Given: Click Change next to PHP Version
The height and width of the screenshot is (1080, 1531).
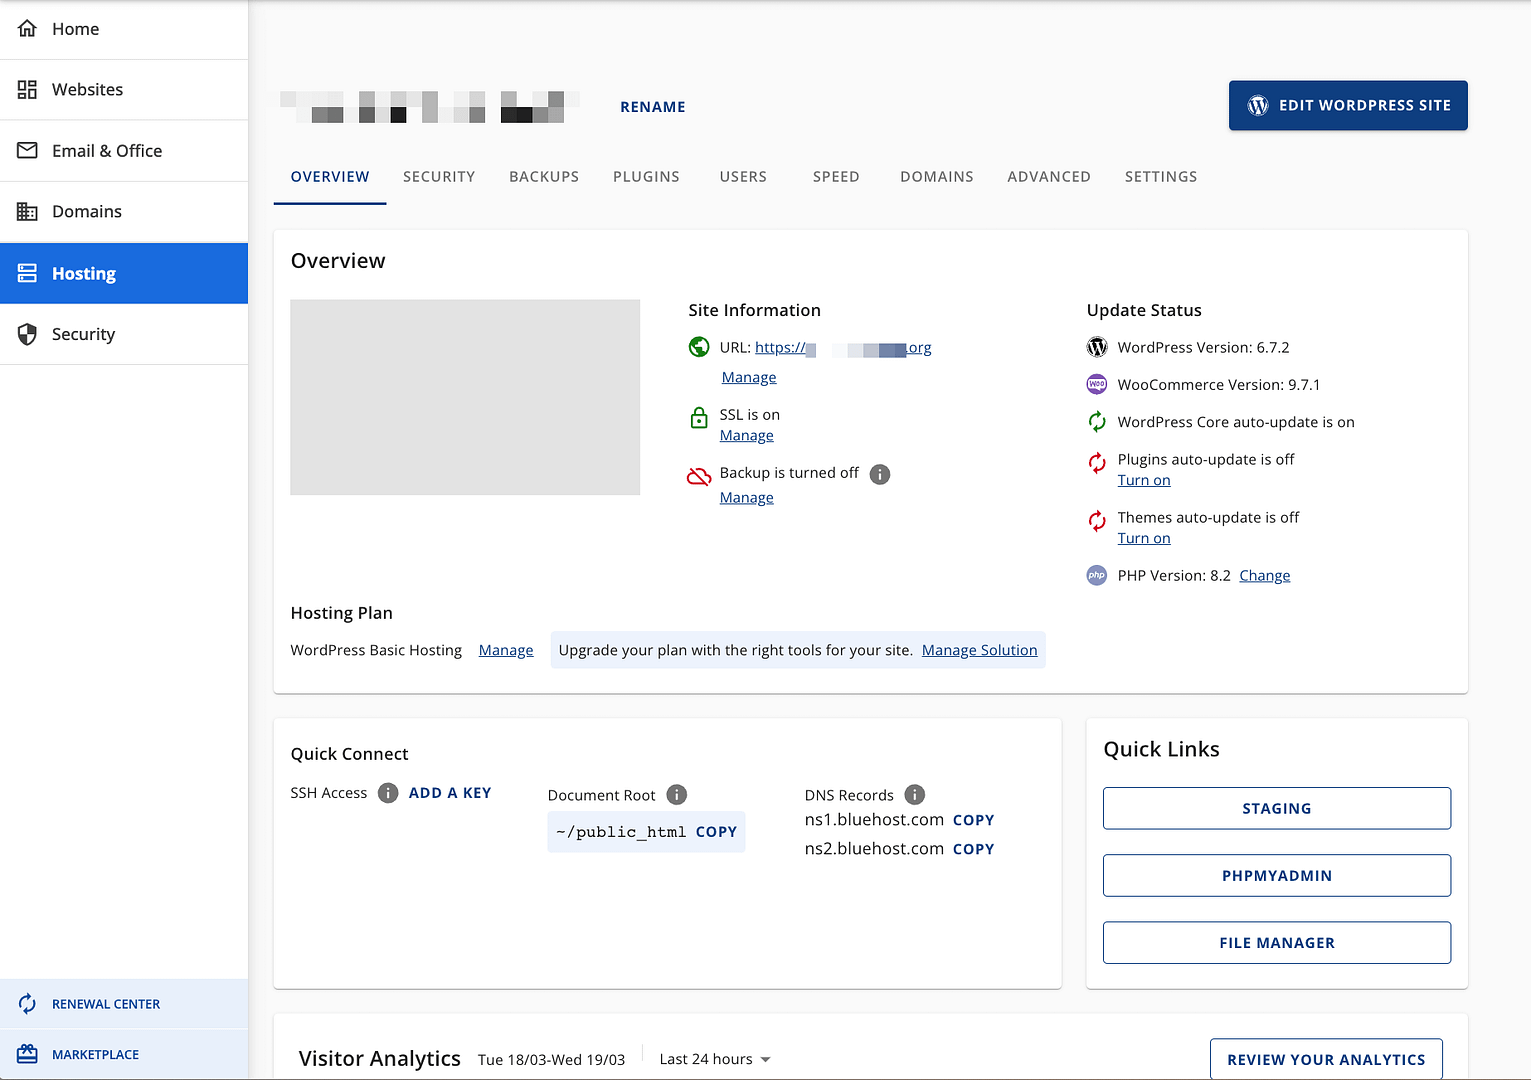Looking at the screenshot, I should click(x=1265, y=575).
